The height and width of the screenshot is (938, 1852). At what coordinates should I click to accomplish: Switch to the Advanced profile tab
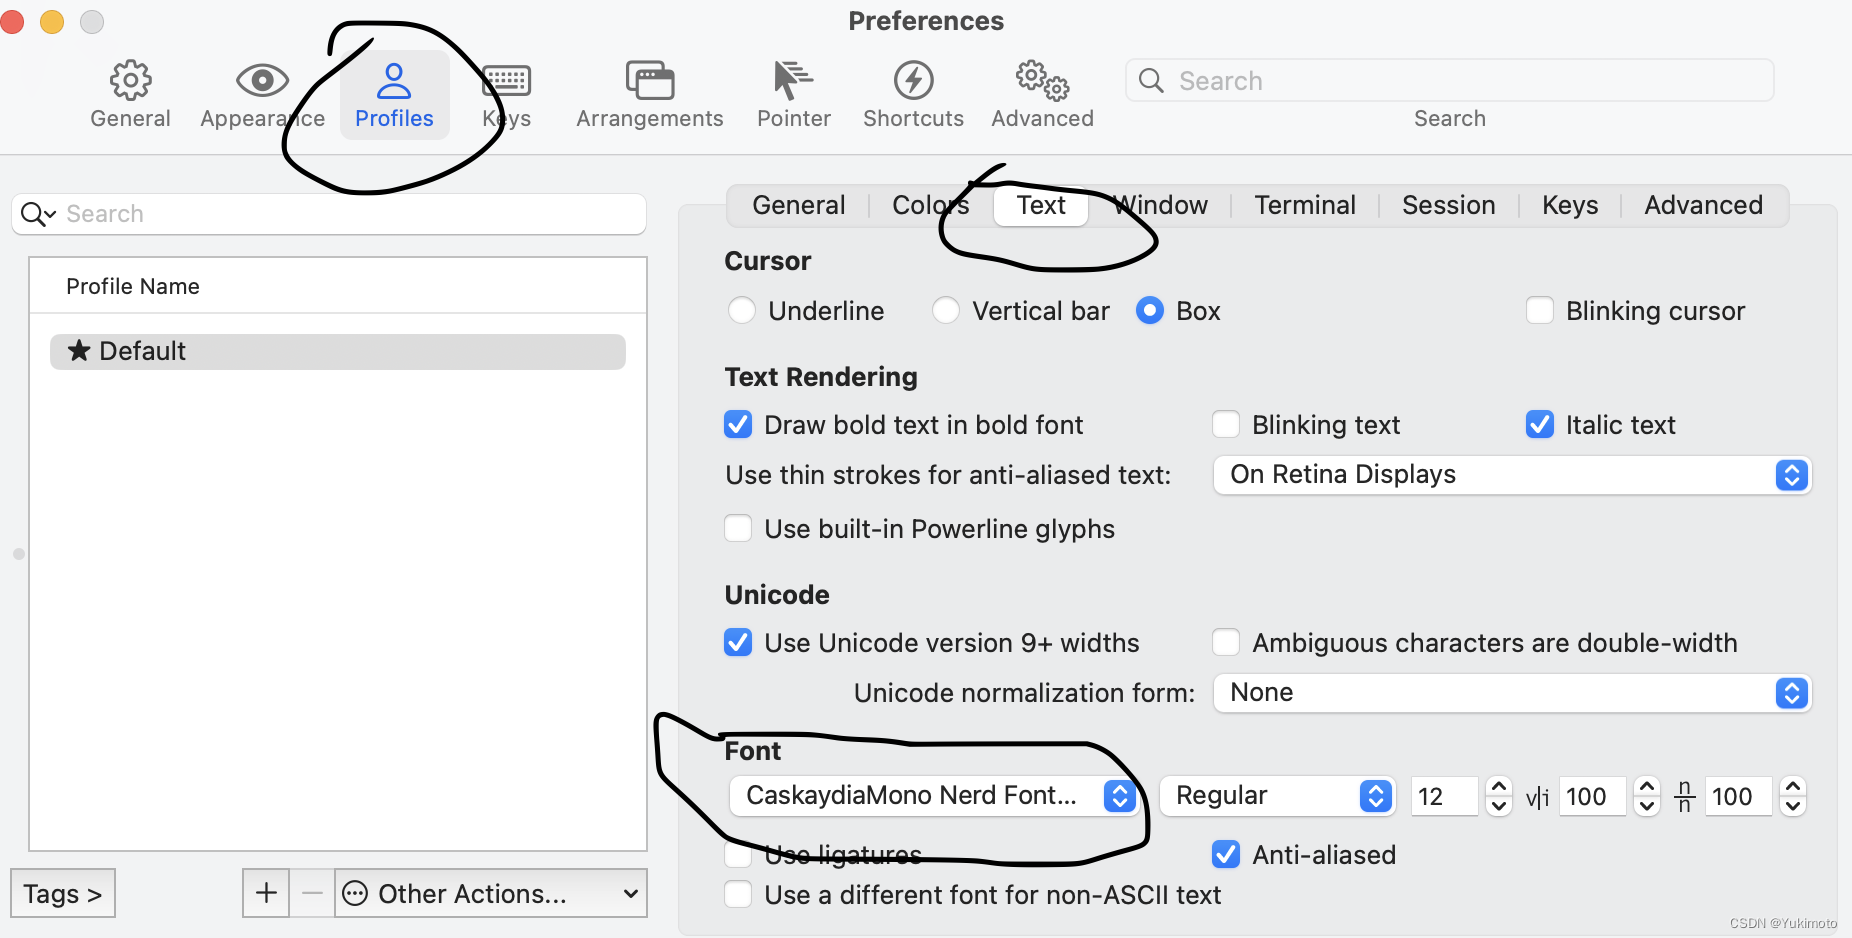coord(1704,205)
